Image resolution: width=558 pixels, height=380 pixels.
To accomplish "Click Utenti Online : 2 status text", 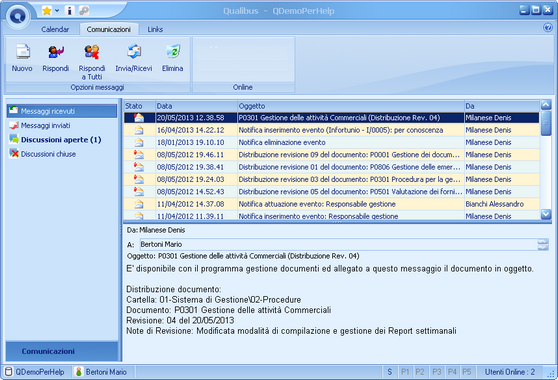I will click(510, 372).
